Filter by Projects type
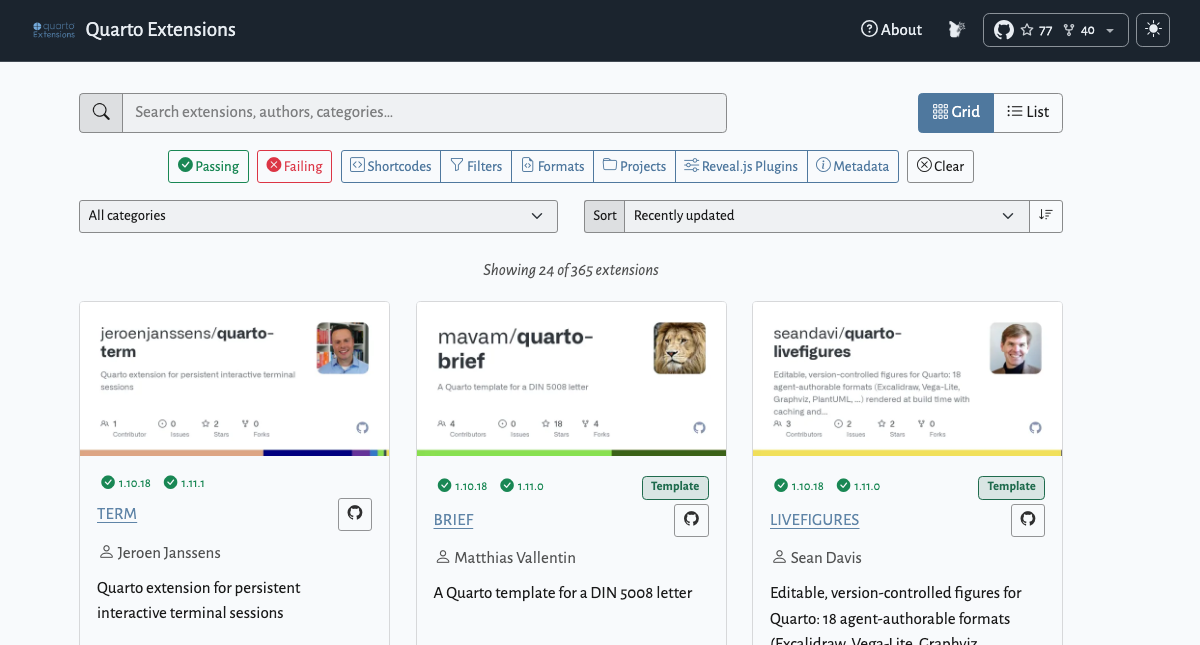 pos(634,166)
